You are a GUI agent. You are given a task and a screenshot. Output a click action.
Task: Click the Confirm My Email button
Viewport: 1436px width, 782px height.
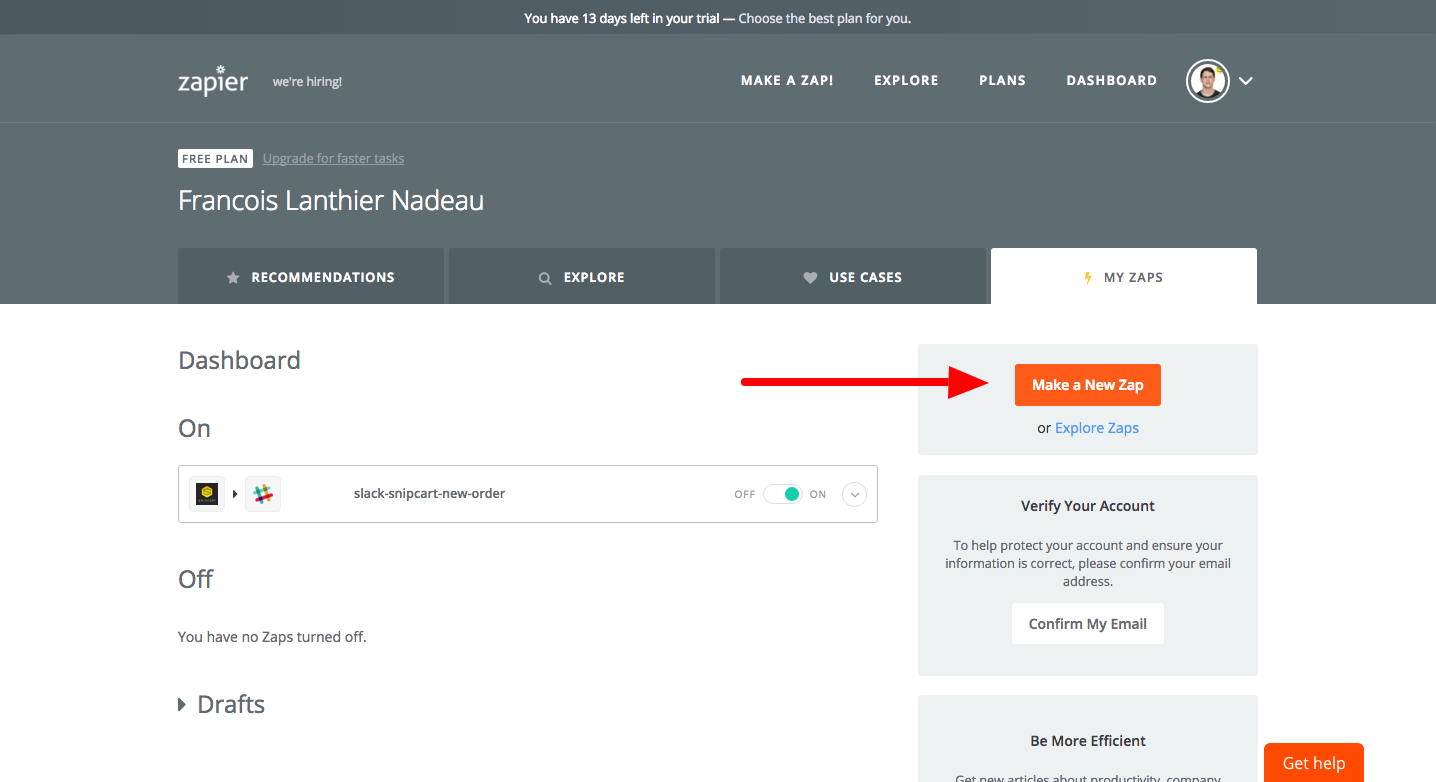pos(1088,623)
